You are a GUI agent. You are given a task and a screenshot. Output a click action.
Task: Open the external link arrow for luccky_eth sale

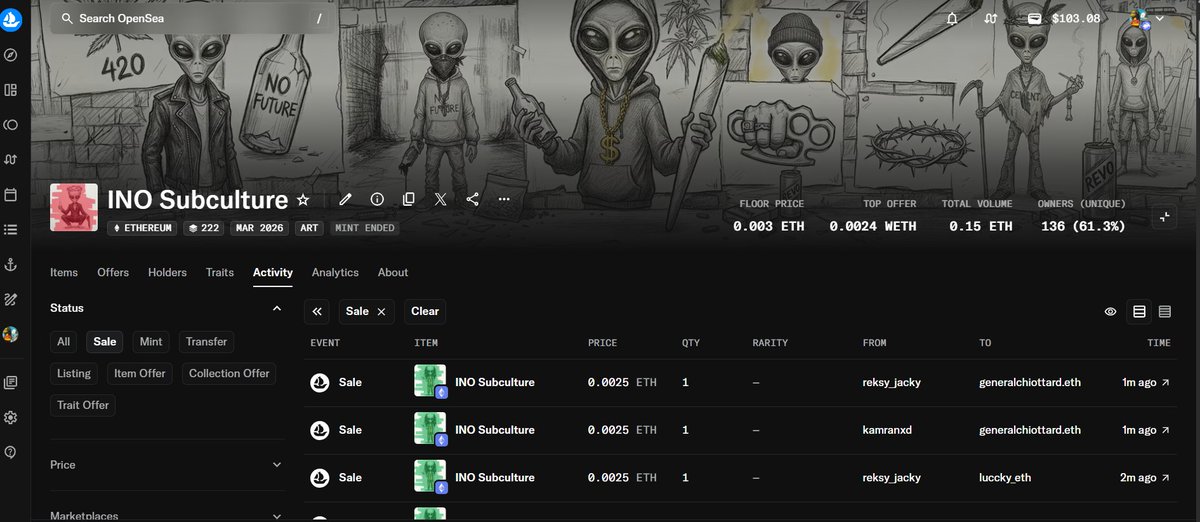tap(1164, 478)
